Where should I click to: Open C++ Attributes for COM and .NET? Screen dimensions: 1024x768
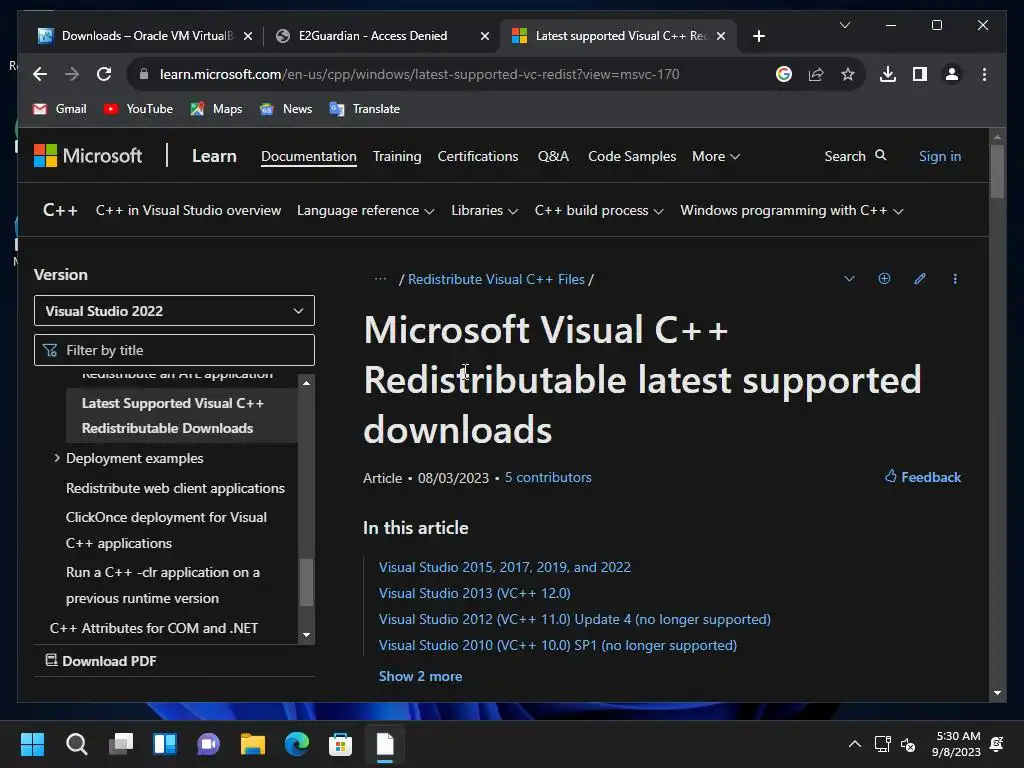(153, 628)
